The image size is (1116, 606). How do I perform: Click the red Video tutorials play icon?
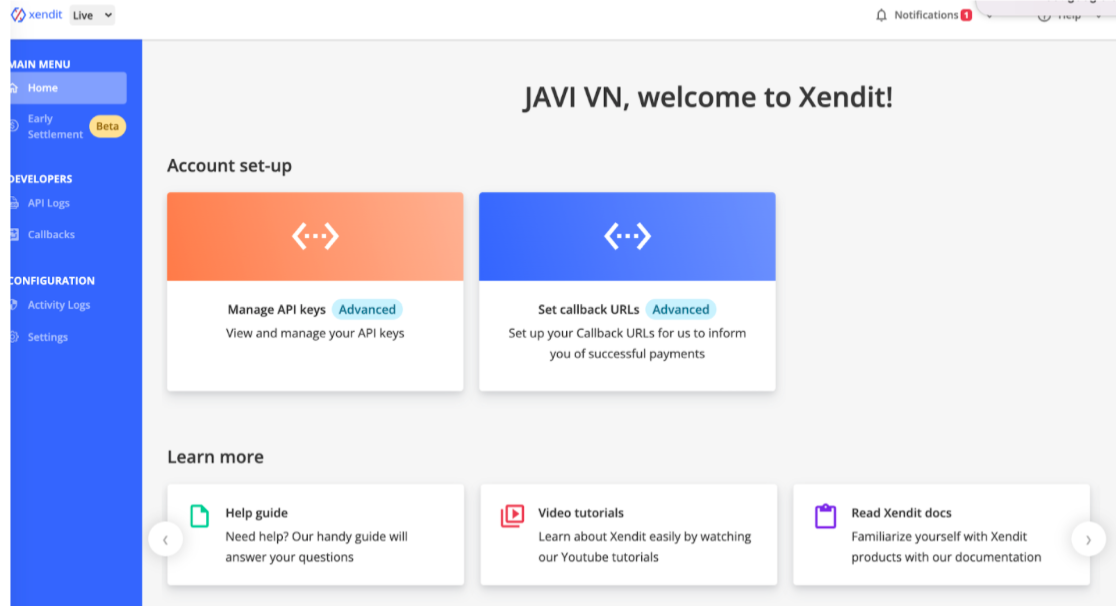tap(512, 516)
